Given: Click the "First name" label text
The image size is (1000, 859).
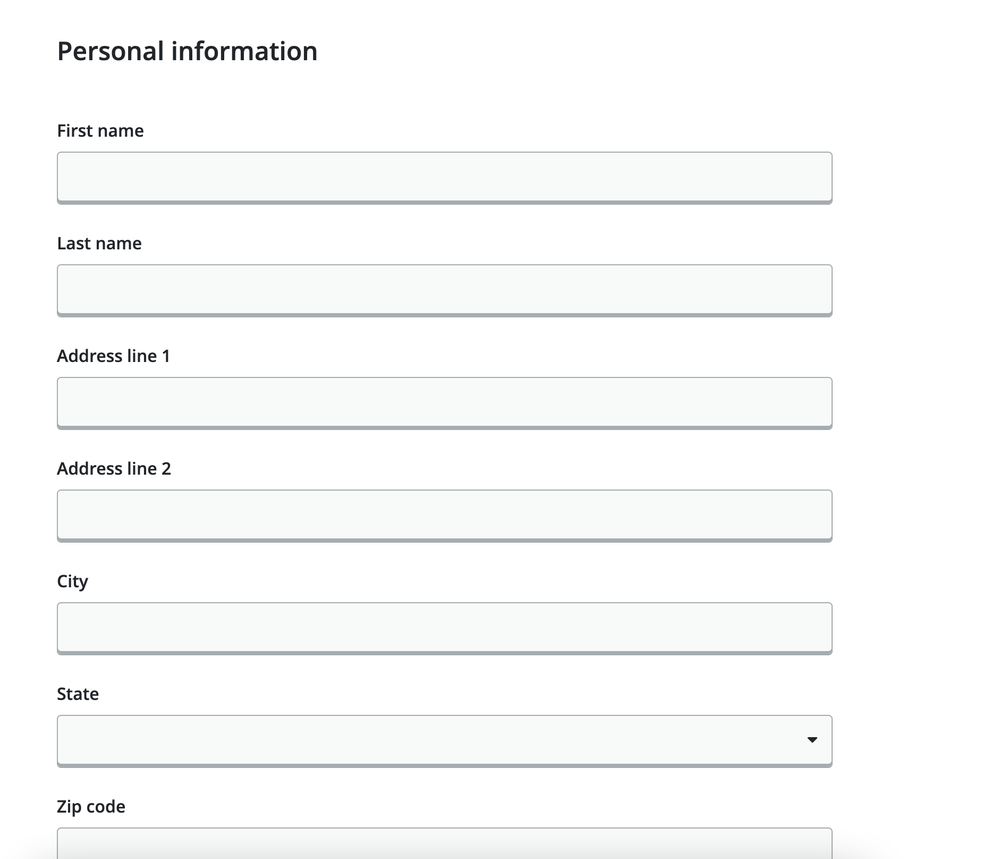Looking at the screenshot, I should [x=100, y=131].
